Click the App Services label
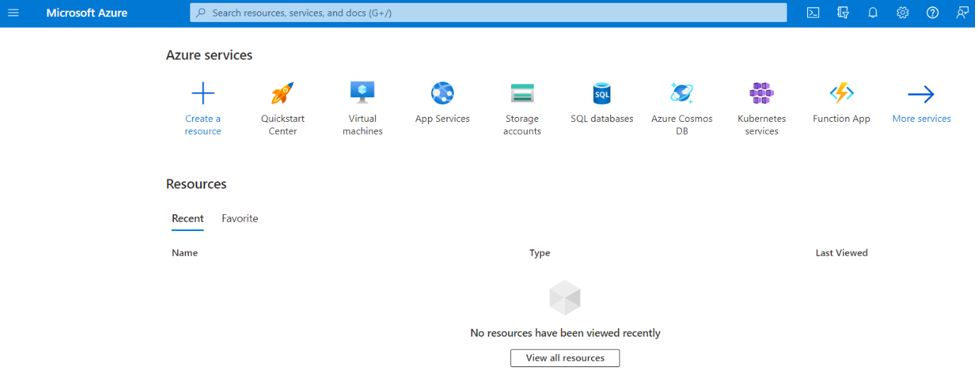977x385 pixels. click(x=442, y=118)
